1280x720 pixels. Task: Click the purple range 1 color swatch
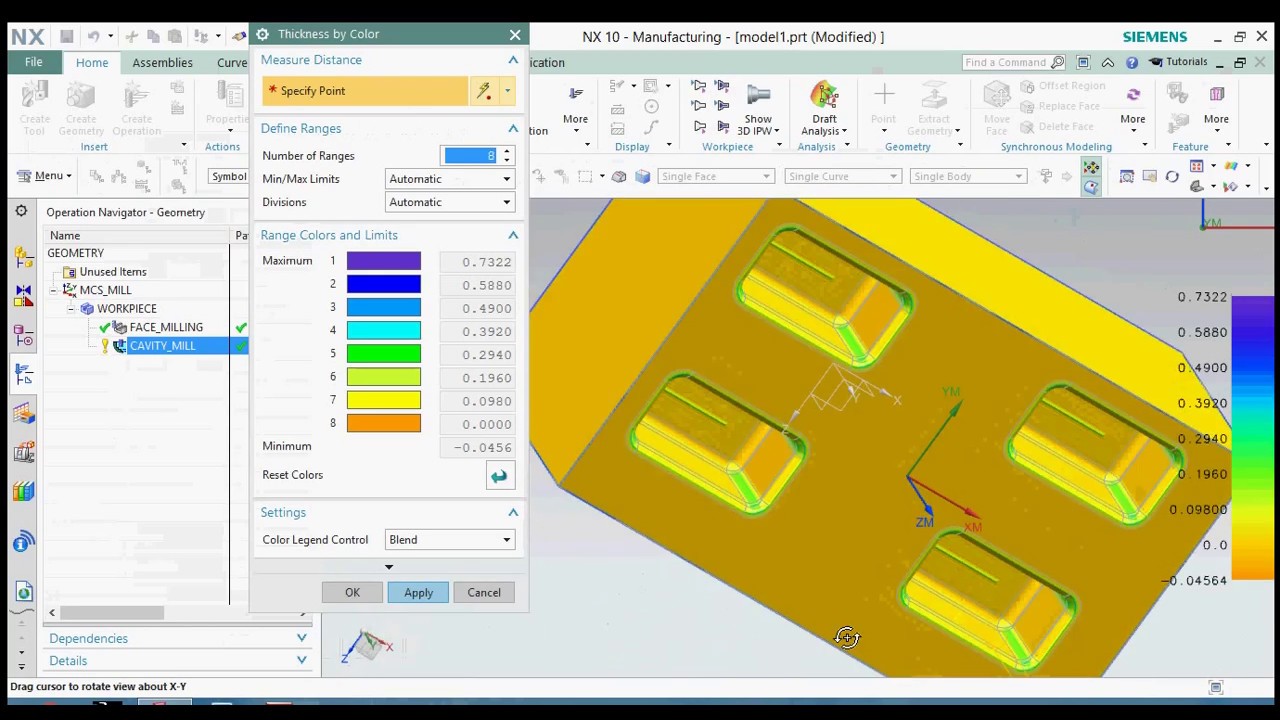384,261
